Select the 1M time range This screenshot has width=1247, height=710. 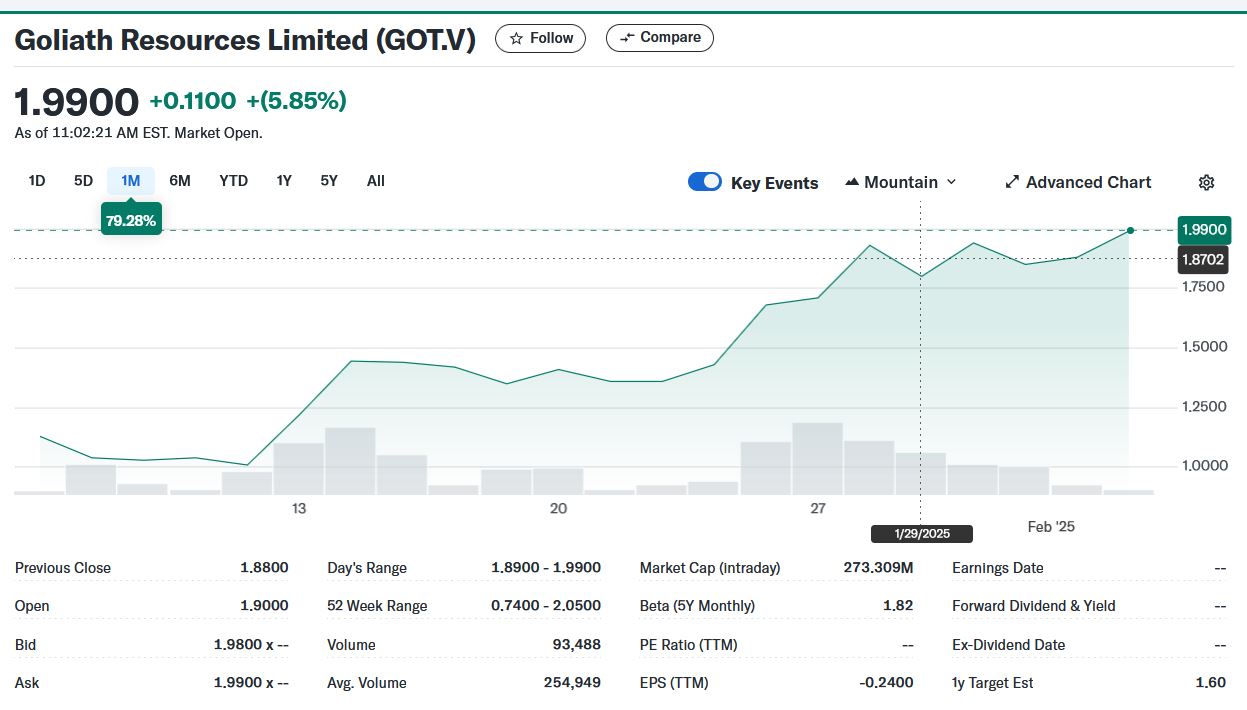coord(131,181)
